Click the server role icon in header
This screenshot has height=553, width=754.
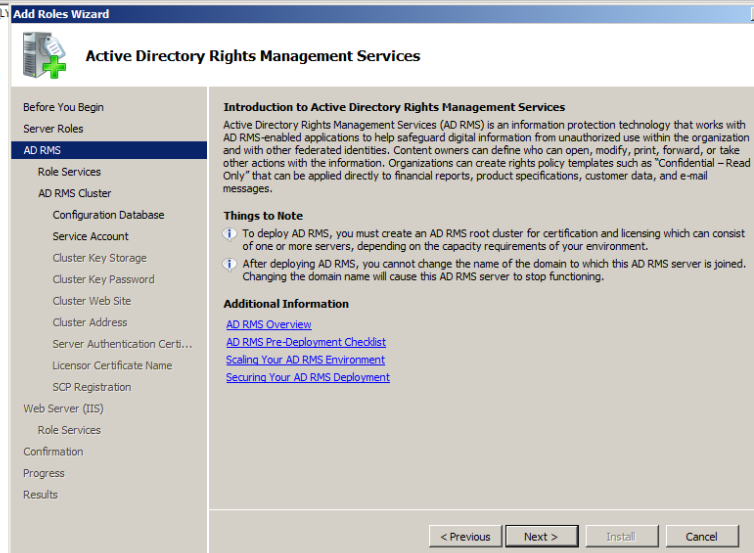click(45, 55)
